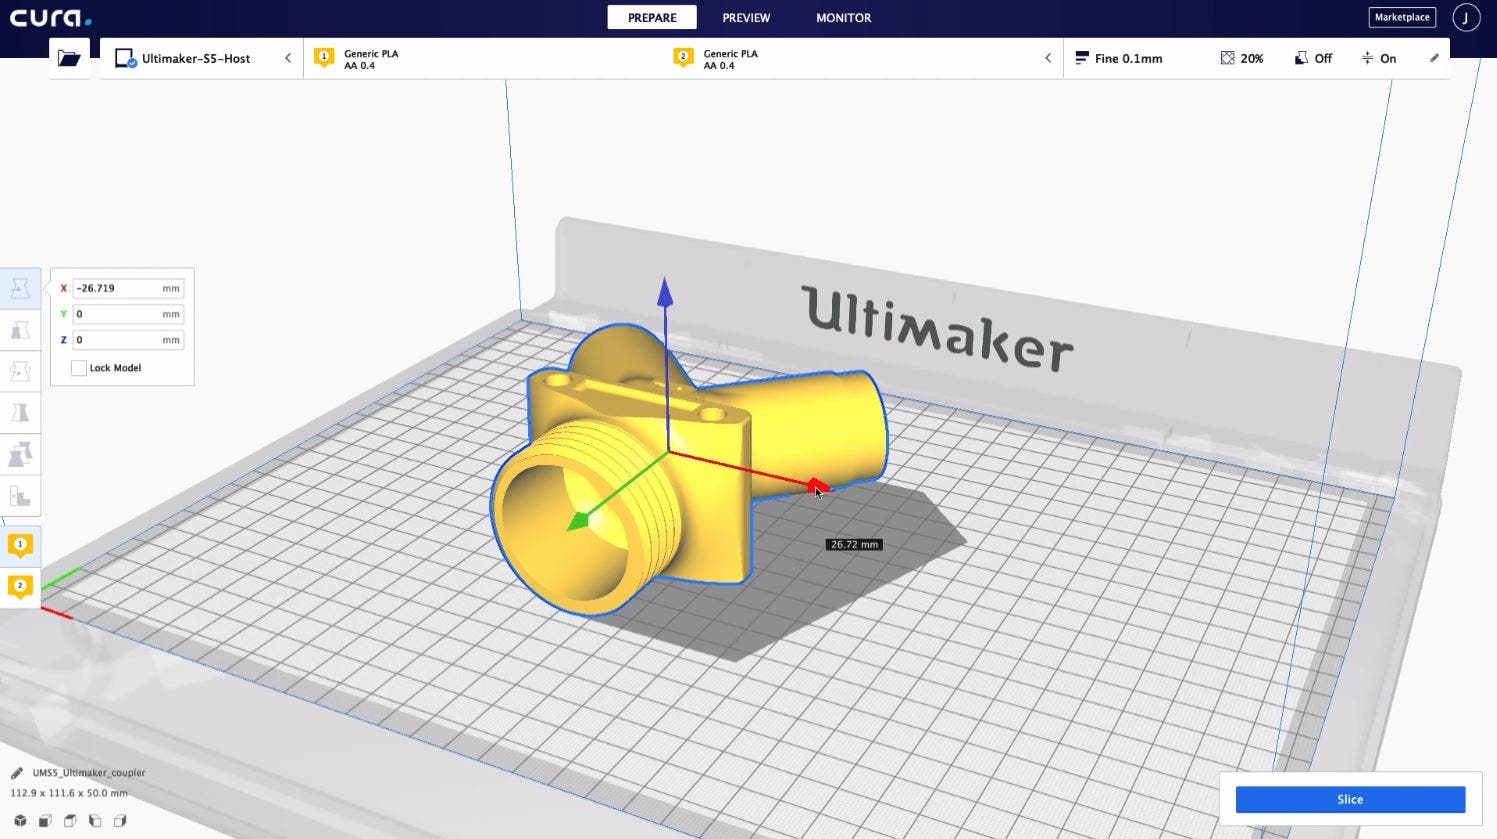The image size is (1497, 839).
Task: Open the Marketplace
Action: pyautogui.click(x=1401, y=18)
